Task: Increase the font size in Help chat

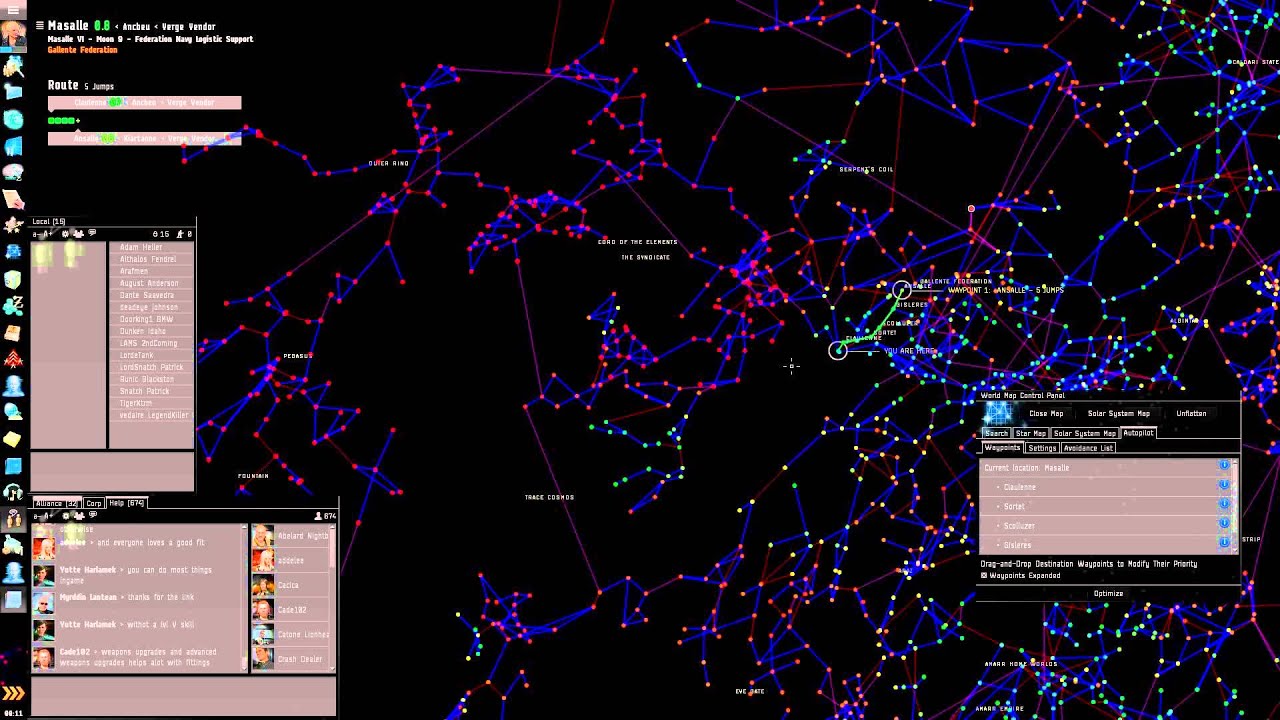Action: coord(46,516)
